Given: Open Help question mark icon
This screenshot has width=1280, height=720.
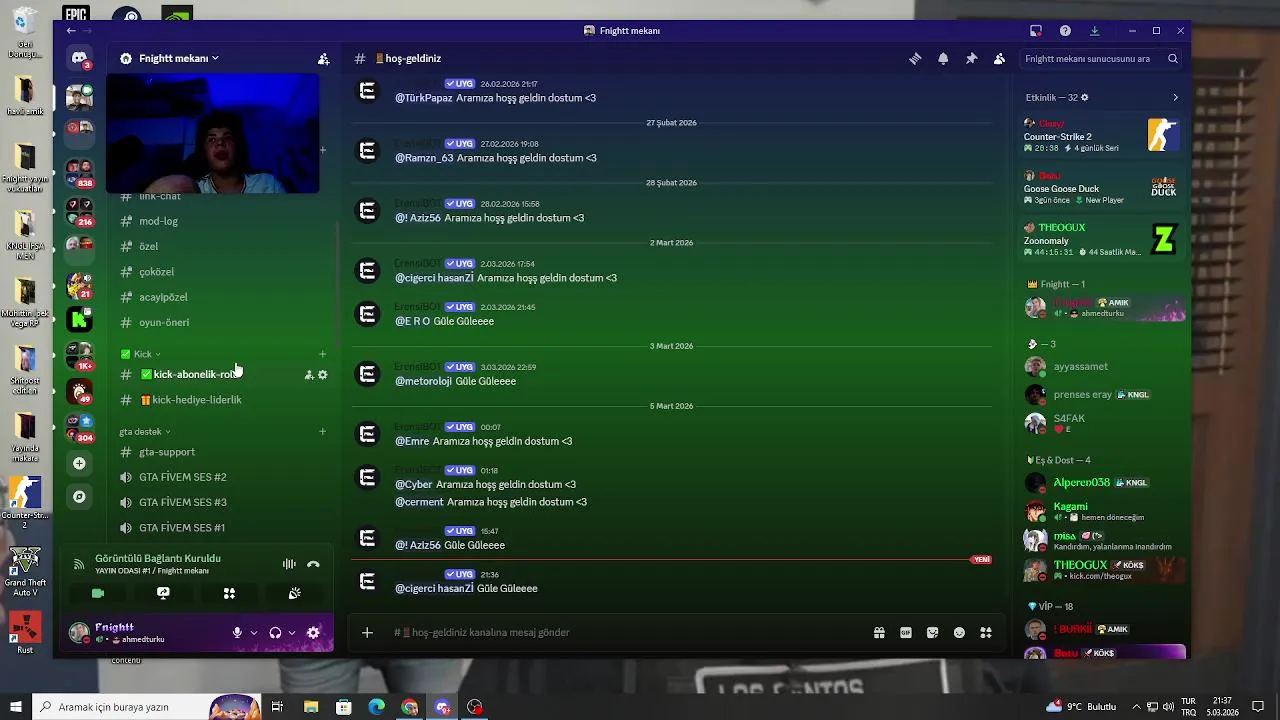Looking at the screenshot, I should point(1065,31).
